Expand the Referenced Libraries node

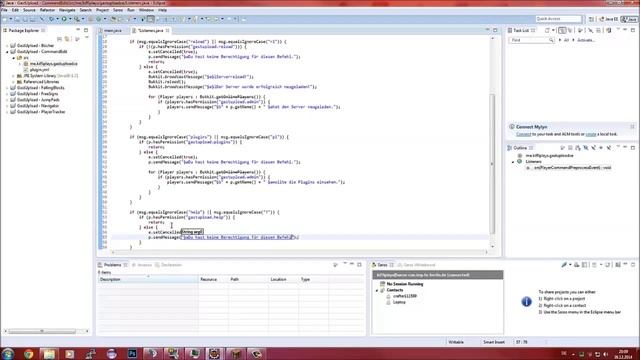pyautogui.click(x=13, y=82)
